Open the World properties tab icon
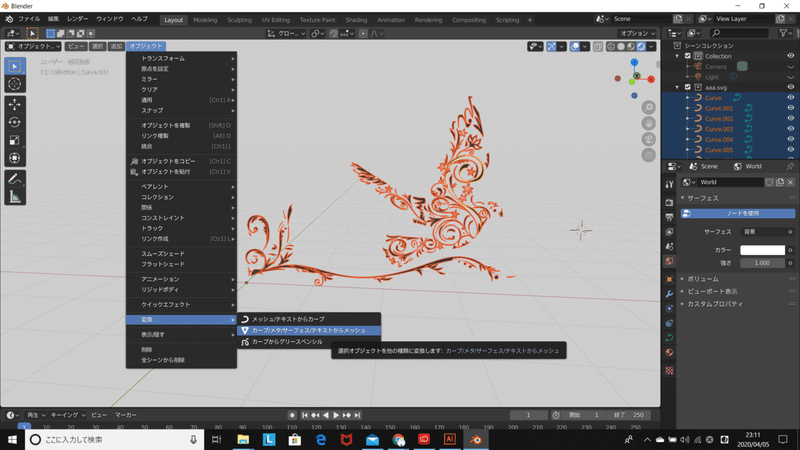Screen dimensions: 800x450 [x=669, y=261]
